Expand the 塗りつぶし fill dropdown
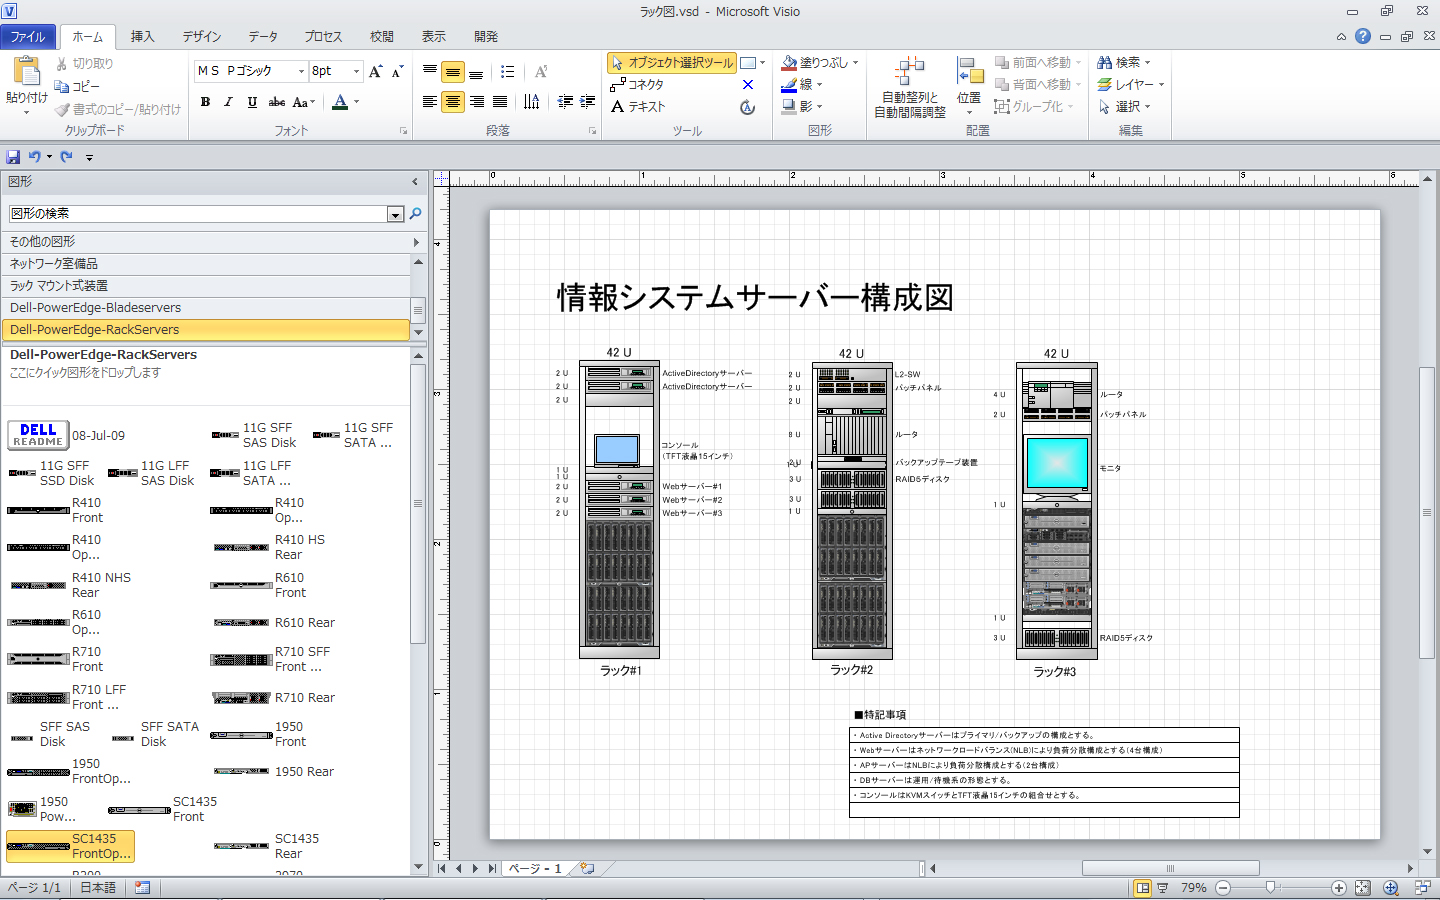This screenshot has width=1440, height=900. (x=856, y=63)
